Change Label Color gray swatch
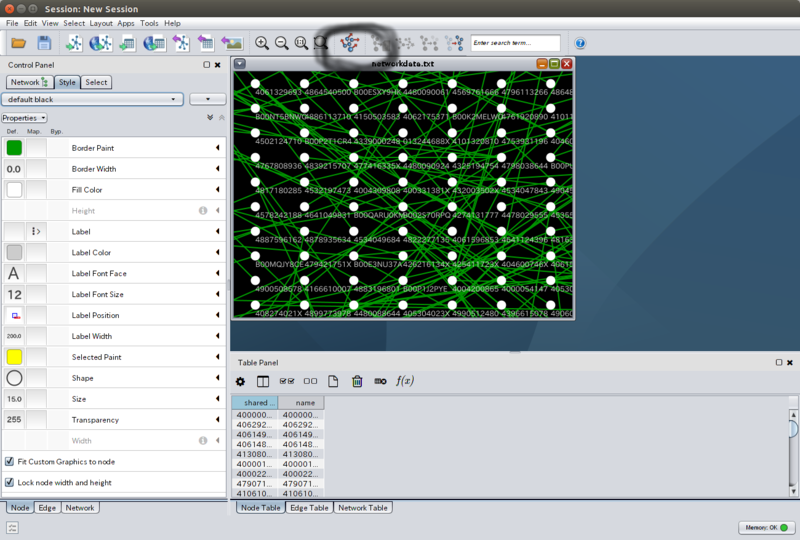This screenshot has width=800, height=540. pos(14,253)
